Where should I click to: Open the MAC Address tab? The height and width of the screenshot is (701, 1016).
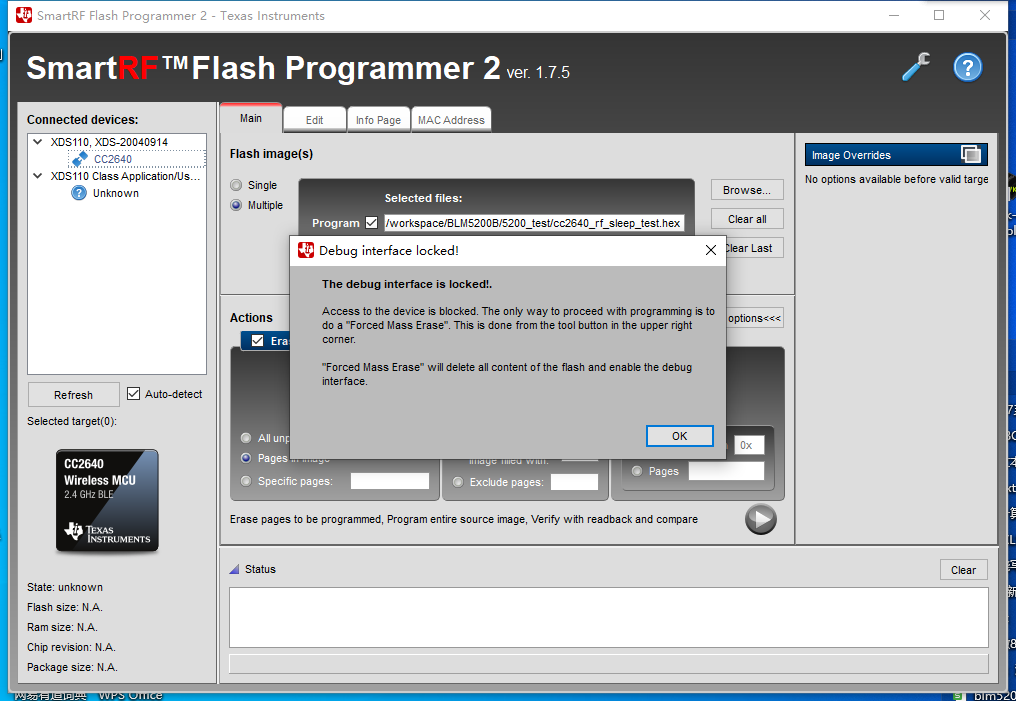click(x=451, y=120)
